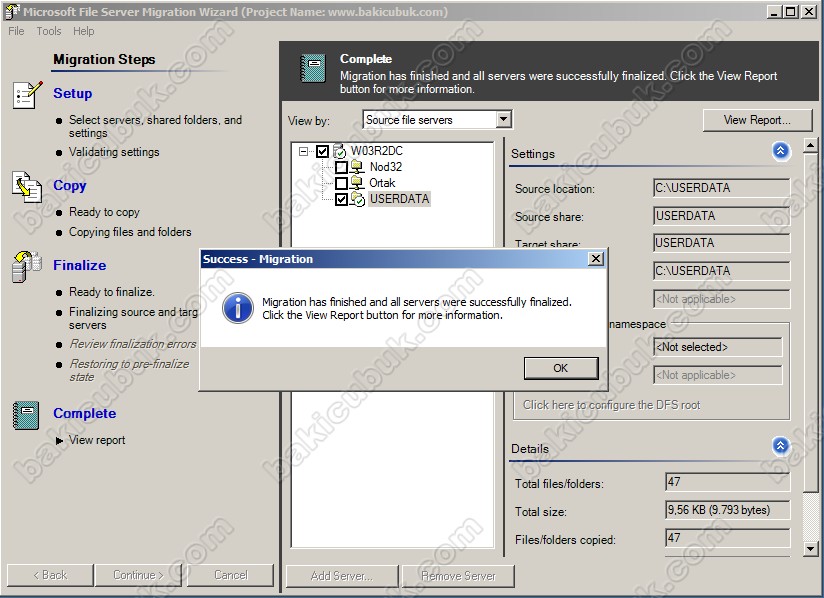
Task: Click the Complete step heading
Action: point(85,414)
